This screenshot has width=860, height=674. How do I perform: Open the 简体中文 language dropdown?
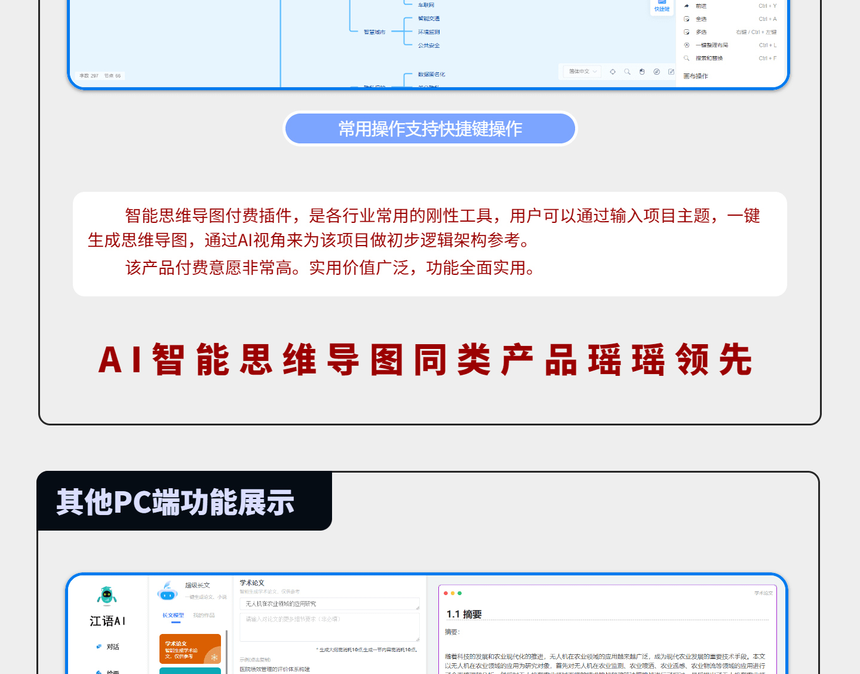pyautogui.click(x=582, y=72)
